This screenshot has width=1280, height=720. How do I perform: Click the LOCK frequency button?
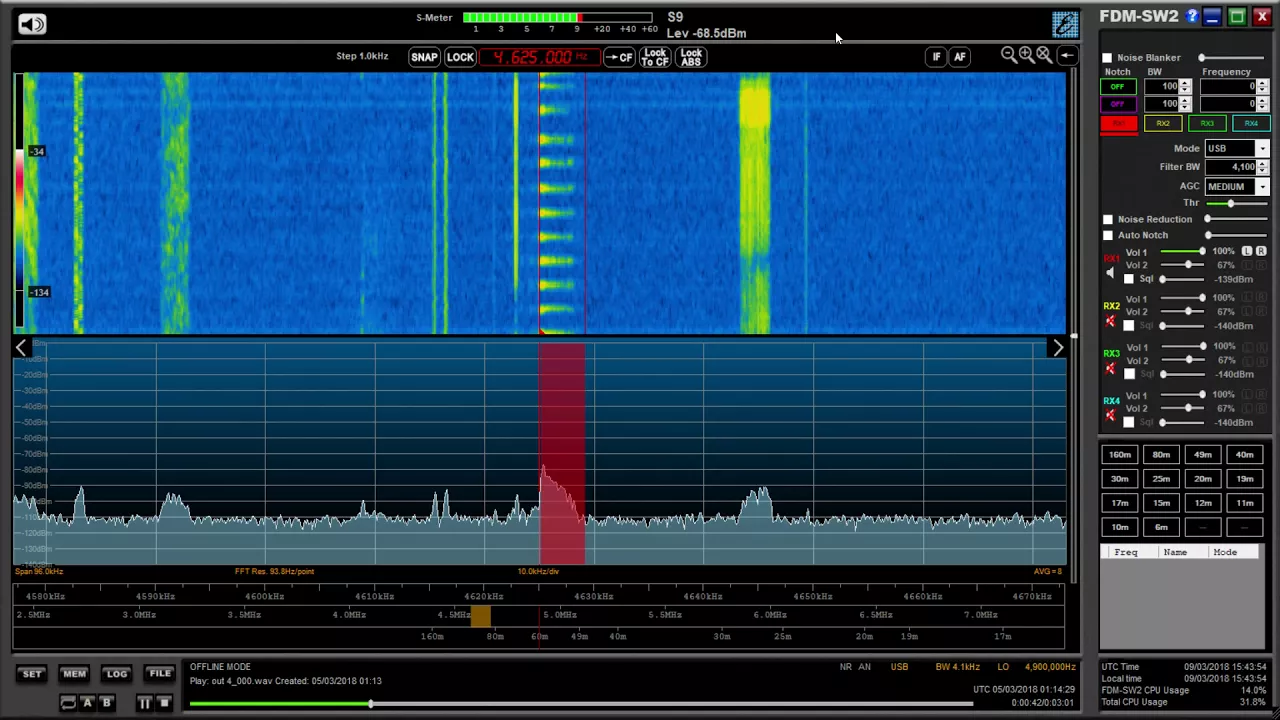click(460, 57)
